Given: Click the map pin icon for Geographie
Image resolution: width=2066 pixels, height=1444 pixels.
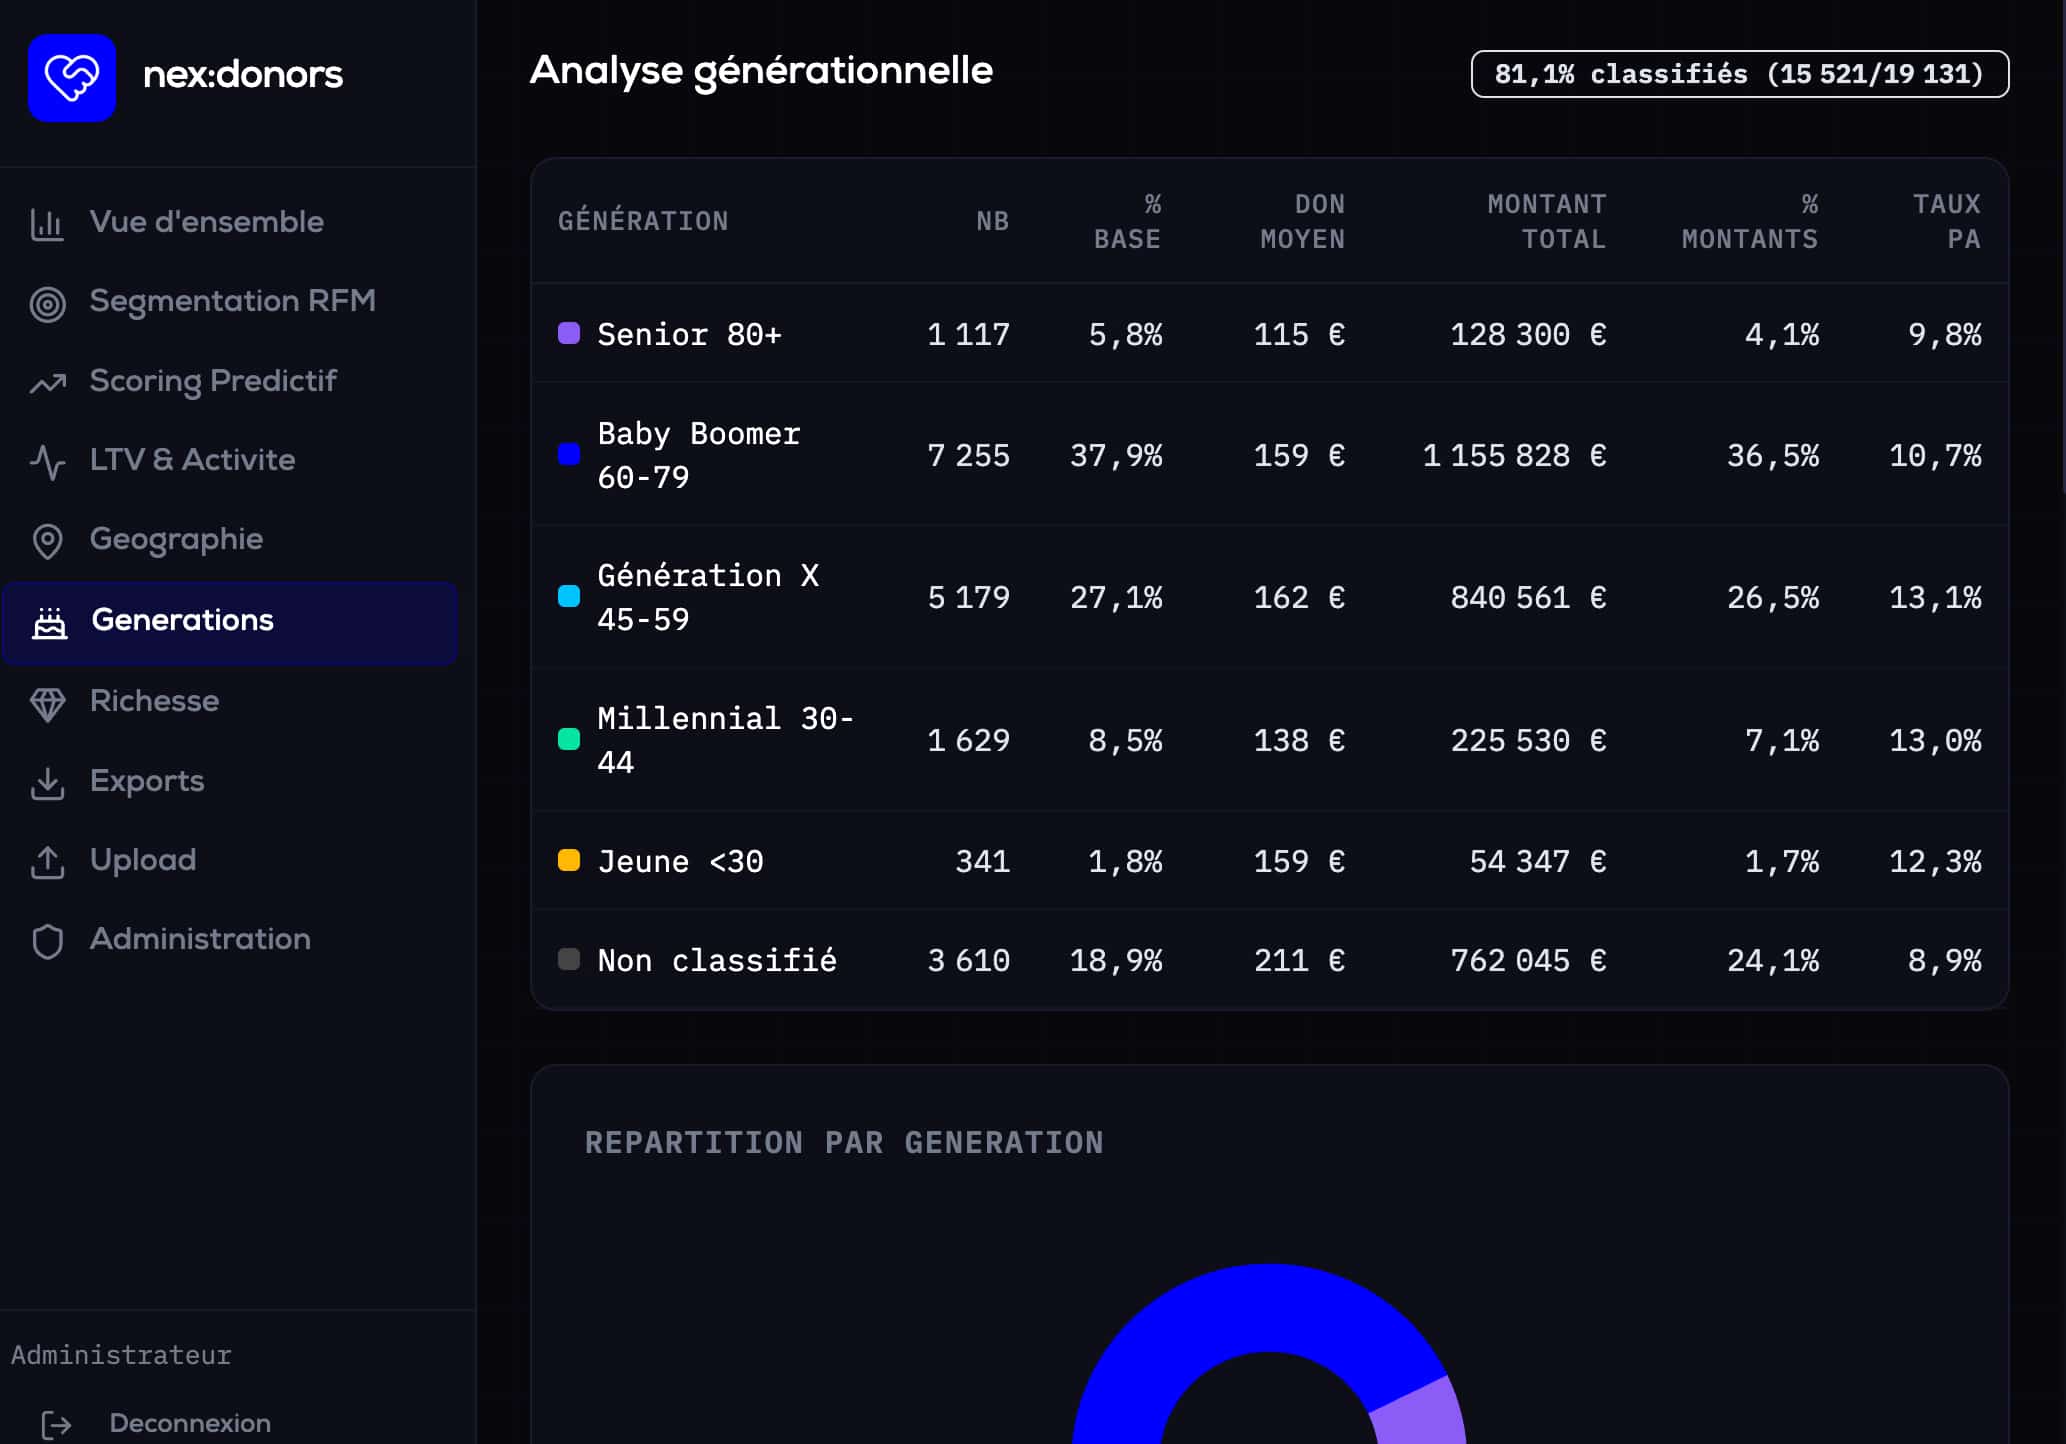Looking at the screenshot, I should [x=47, y=541].
